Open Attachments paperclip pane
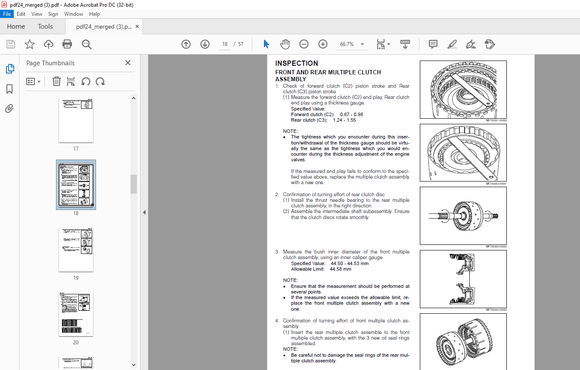The height and width of the screenshot is (370, 580). click(x=10, y=108)
